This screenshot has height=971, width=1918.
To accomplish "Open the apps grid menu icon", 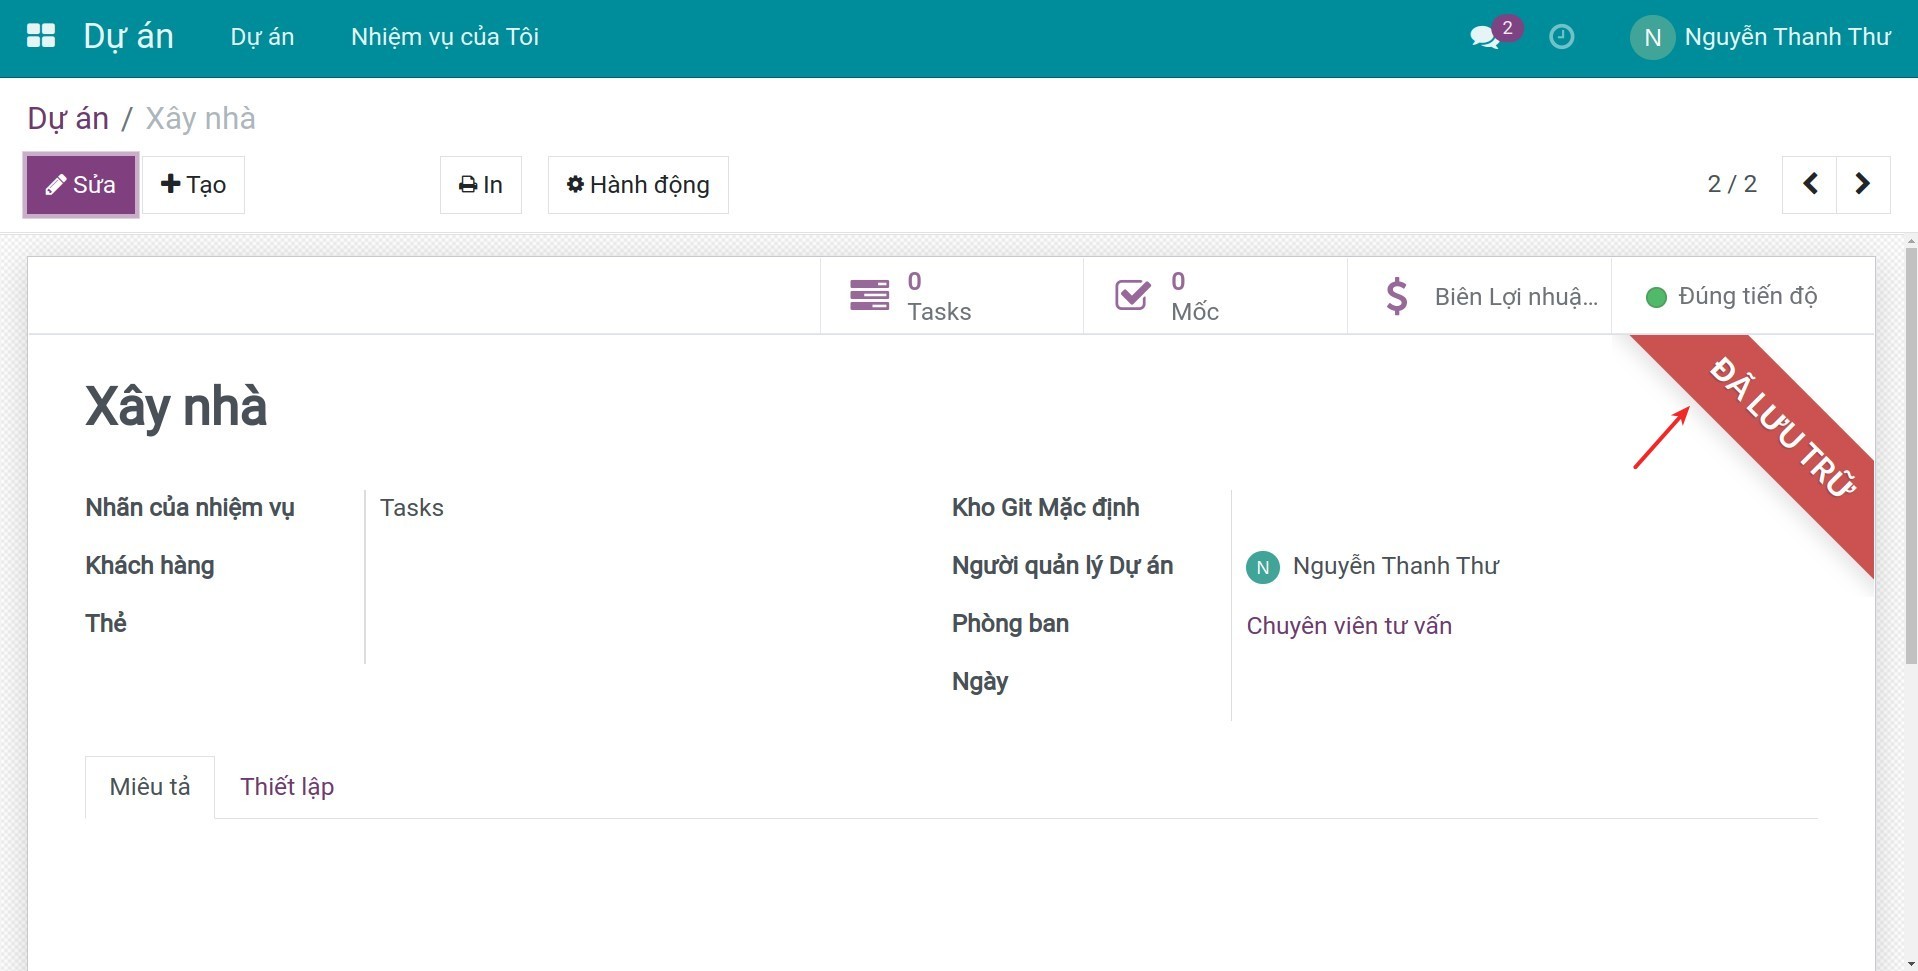I will click(x=41, y=37).
